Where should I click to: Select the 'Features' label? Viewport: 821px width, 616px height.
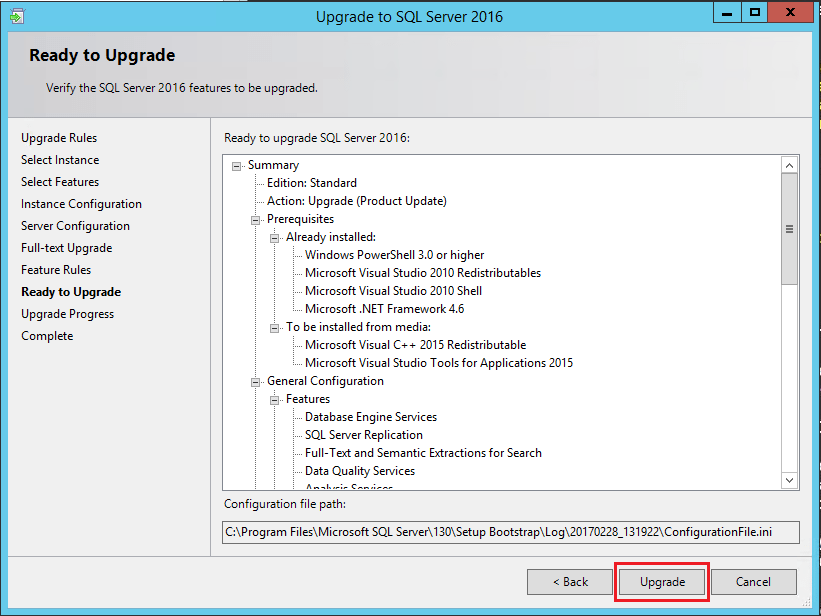308,399
